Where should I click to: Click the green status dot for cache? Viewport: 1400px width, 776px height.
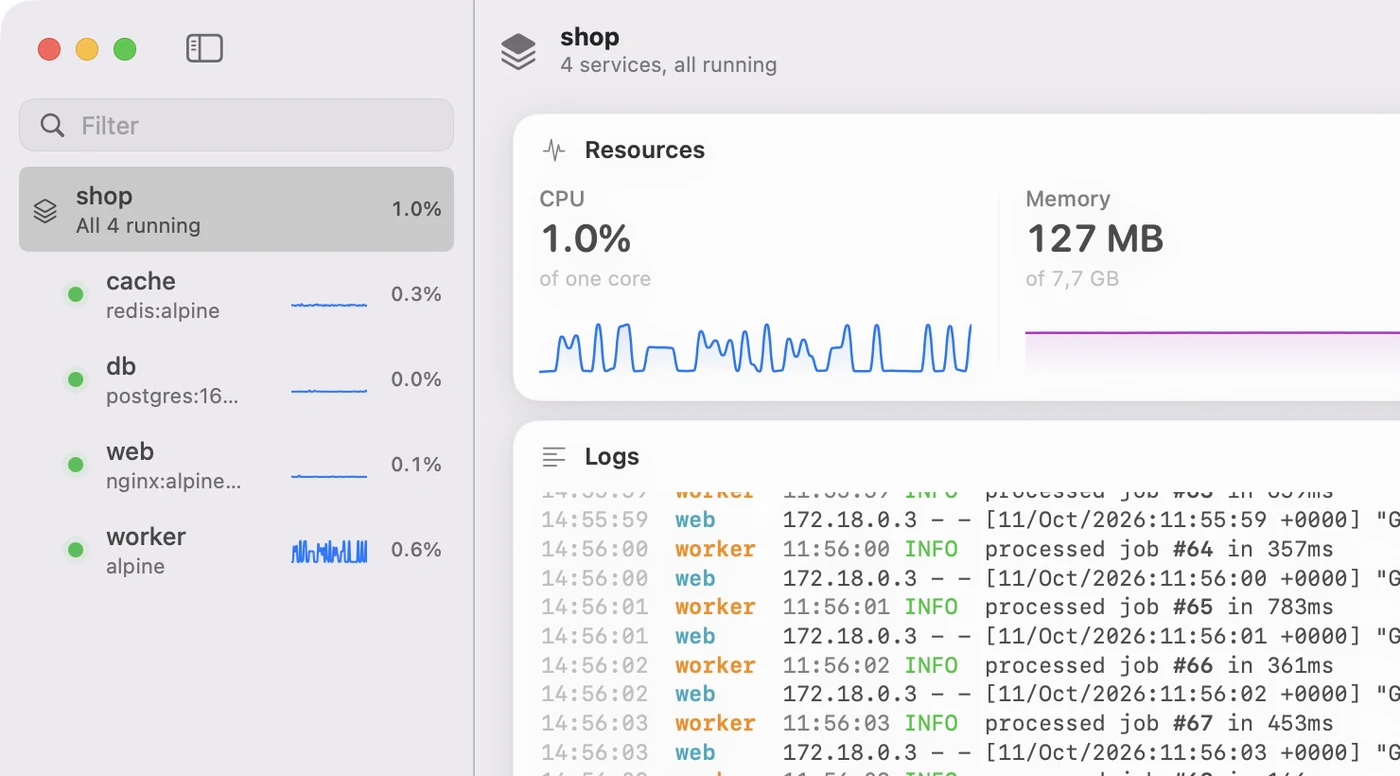coord(75,294)
